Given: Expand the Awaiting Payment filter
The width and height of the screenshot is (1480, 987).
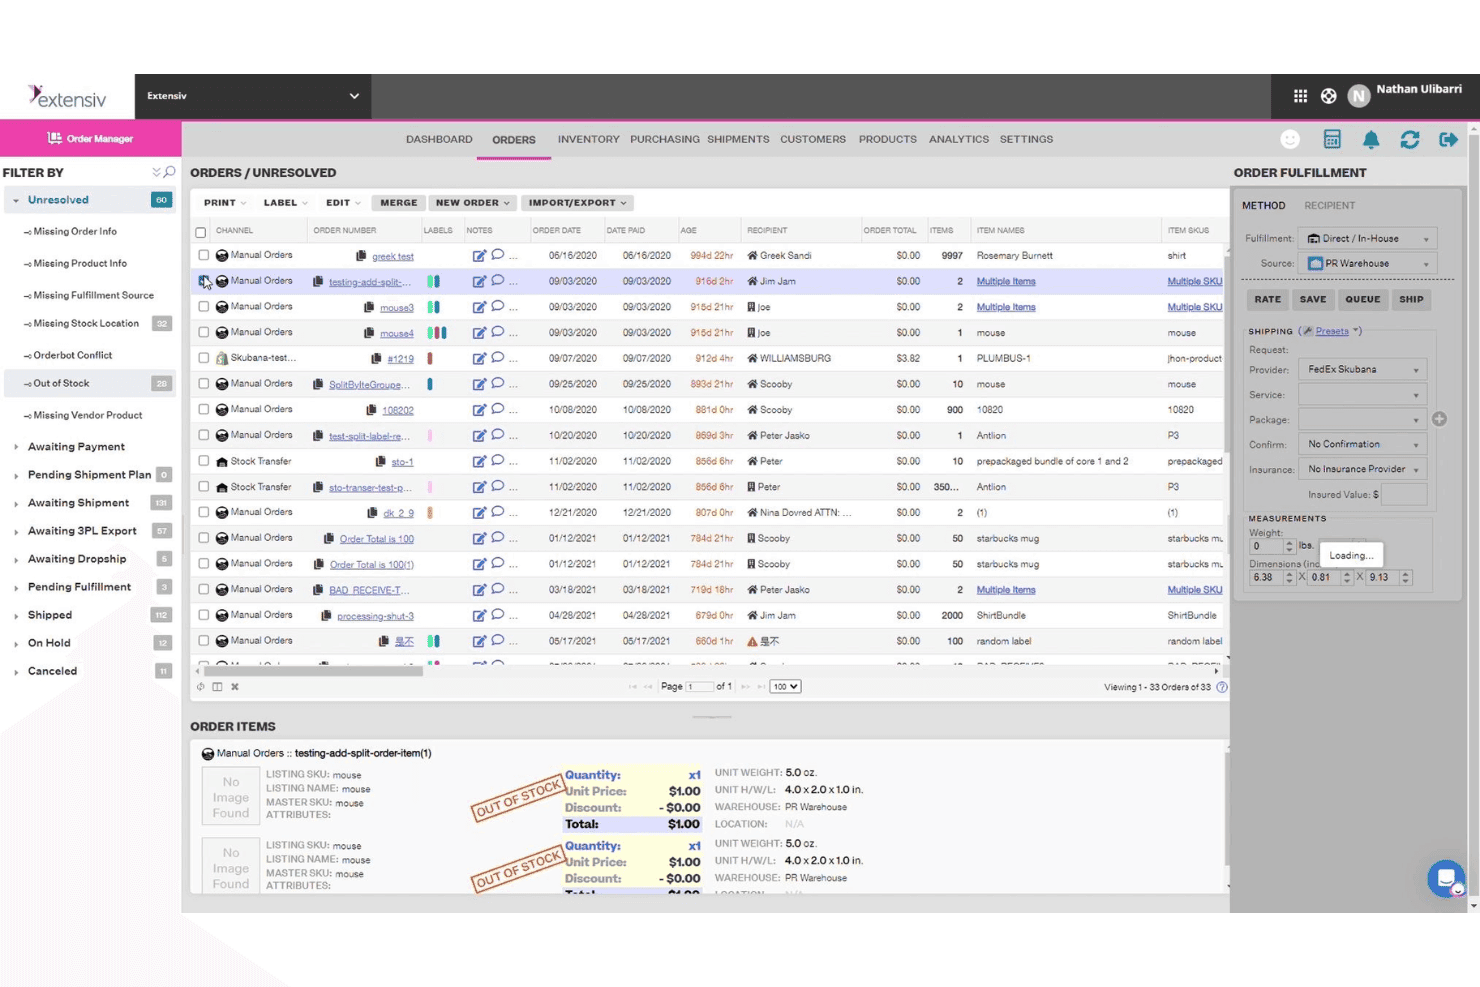Looking at the screenshot, I should pyautogui.click(x=76, y=447).
